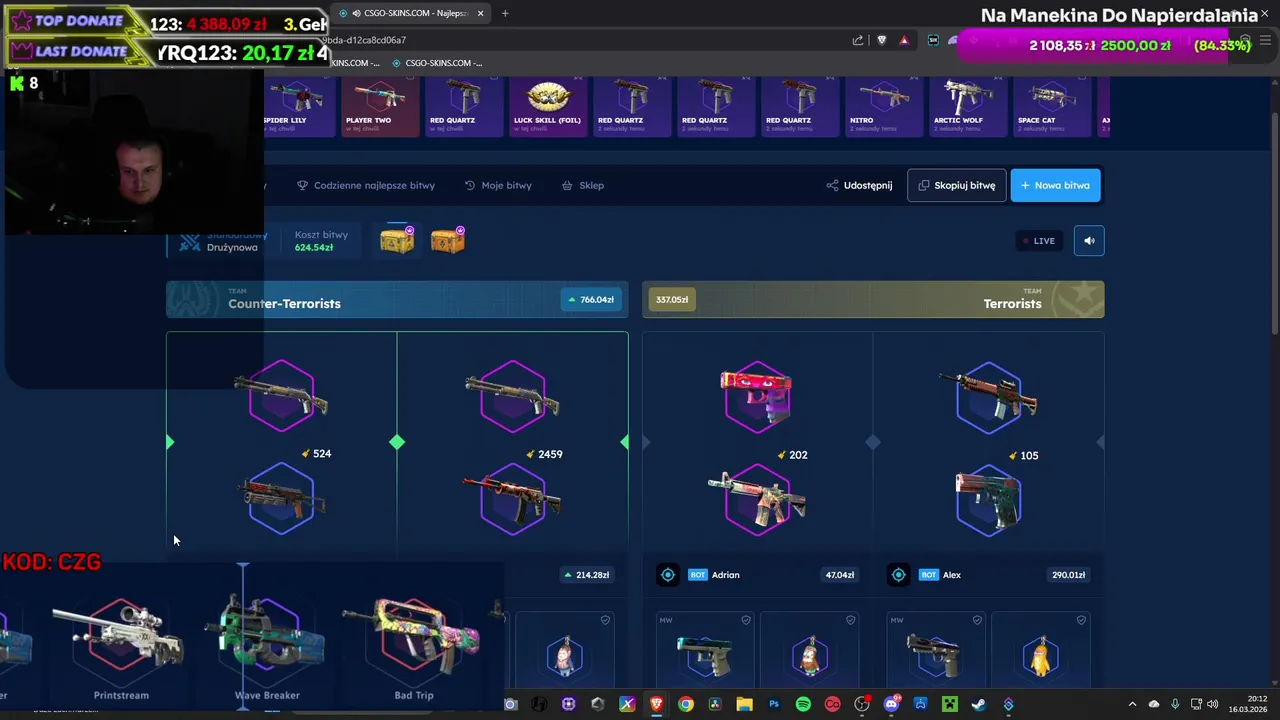The height and width of the screenshot is (720, 1280).
Task: Mute battle sound with speaker button
Action: 1089,240
